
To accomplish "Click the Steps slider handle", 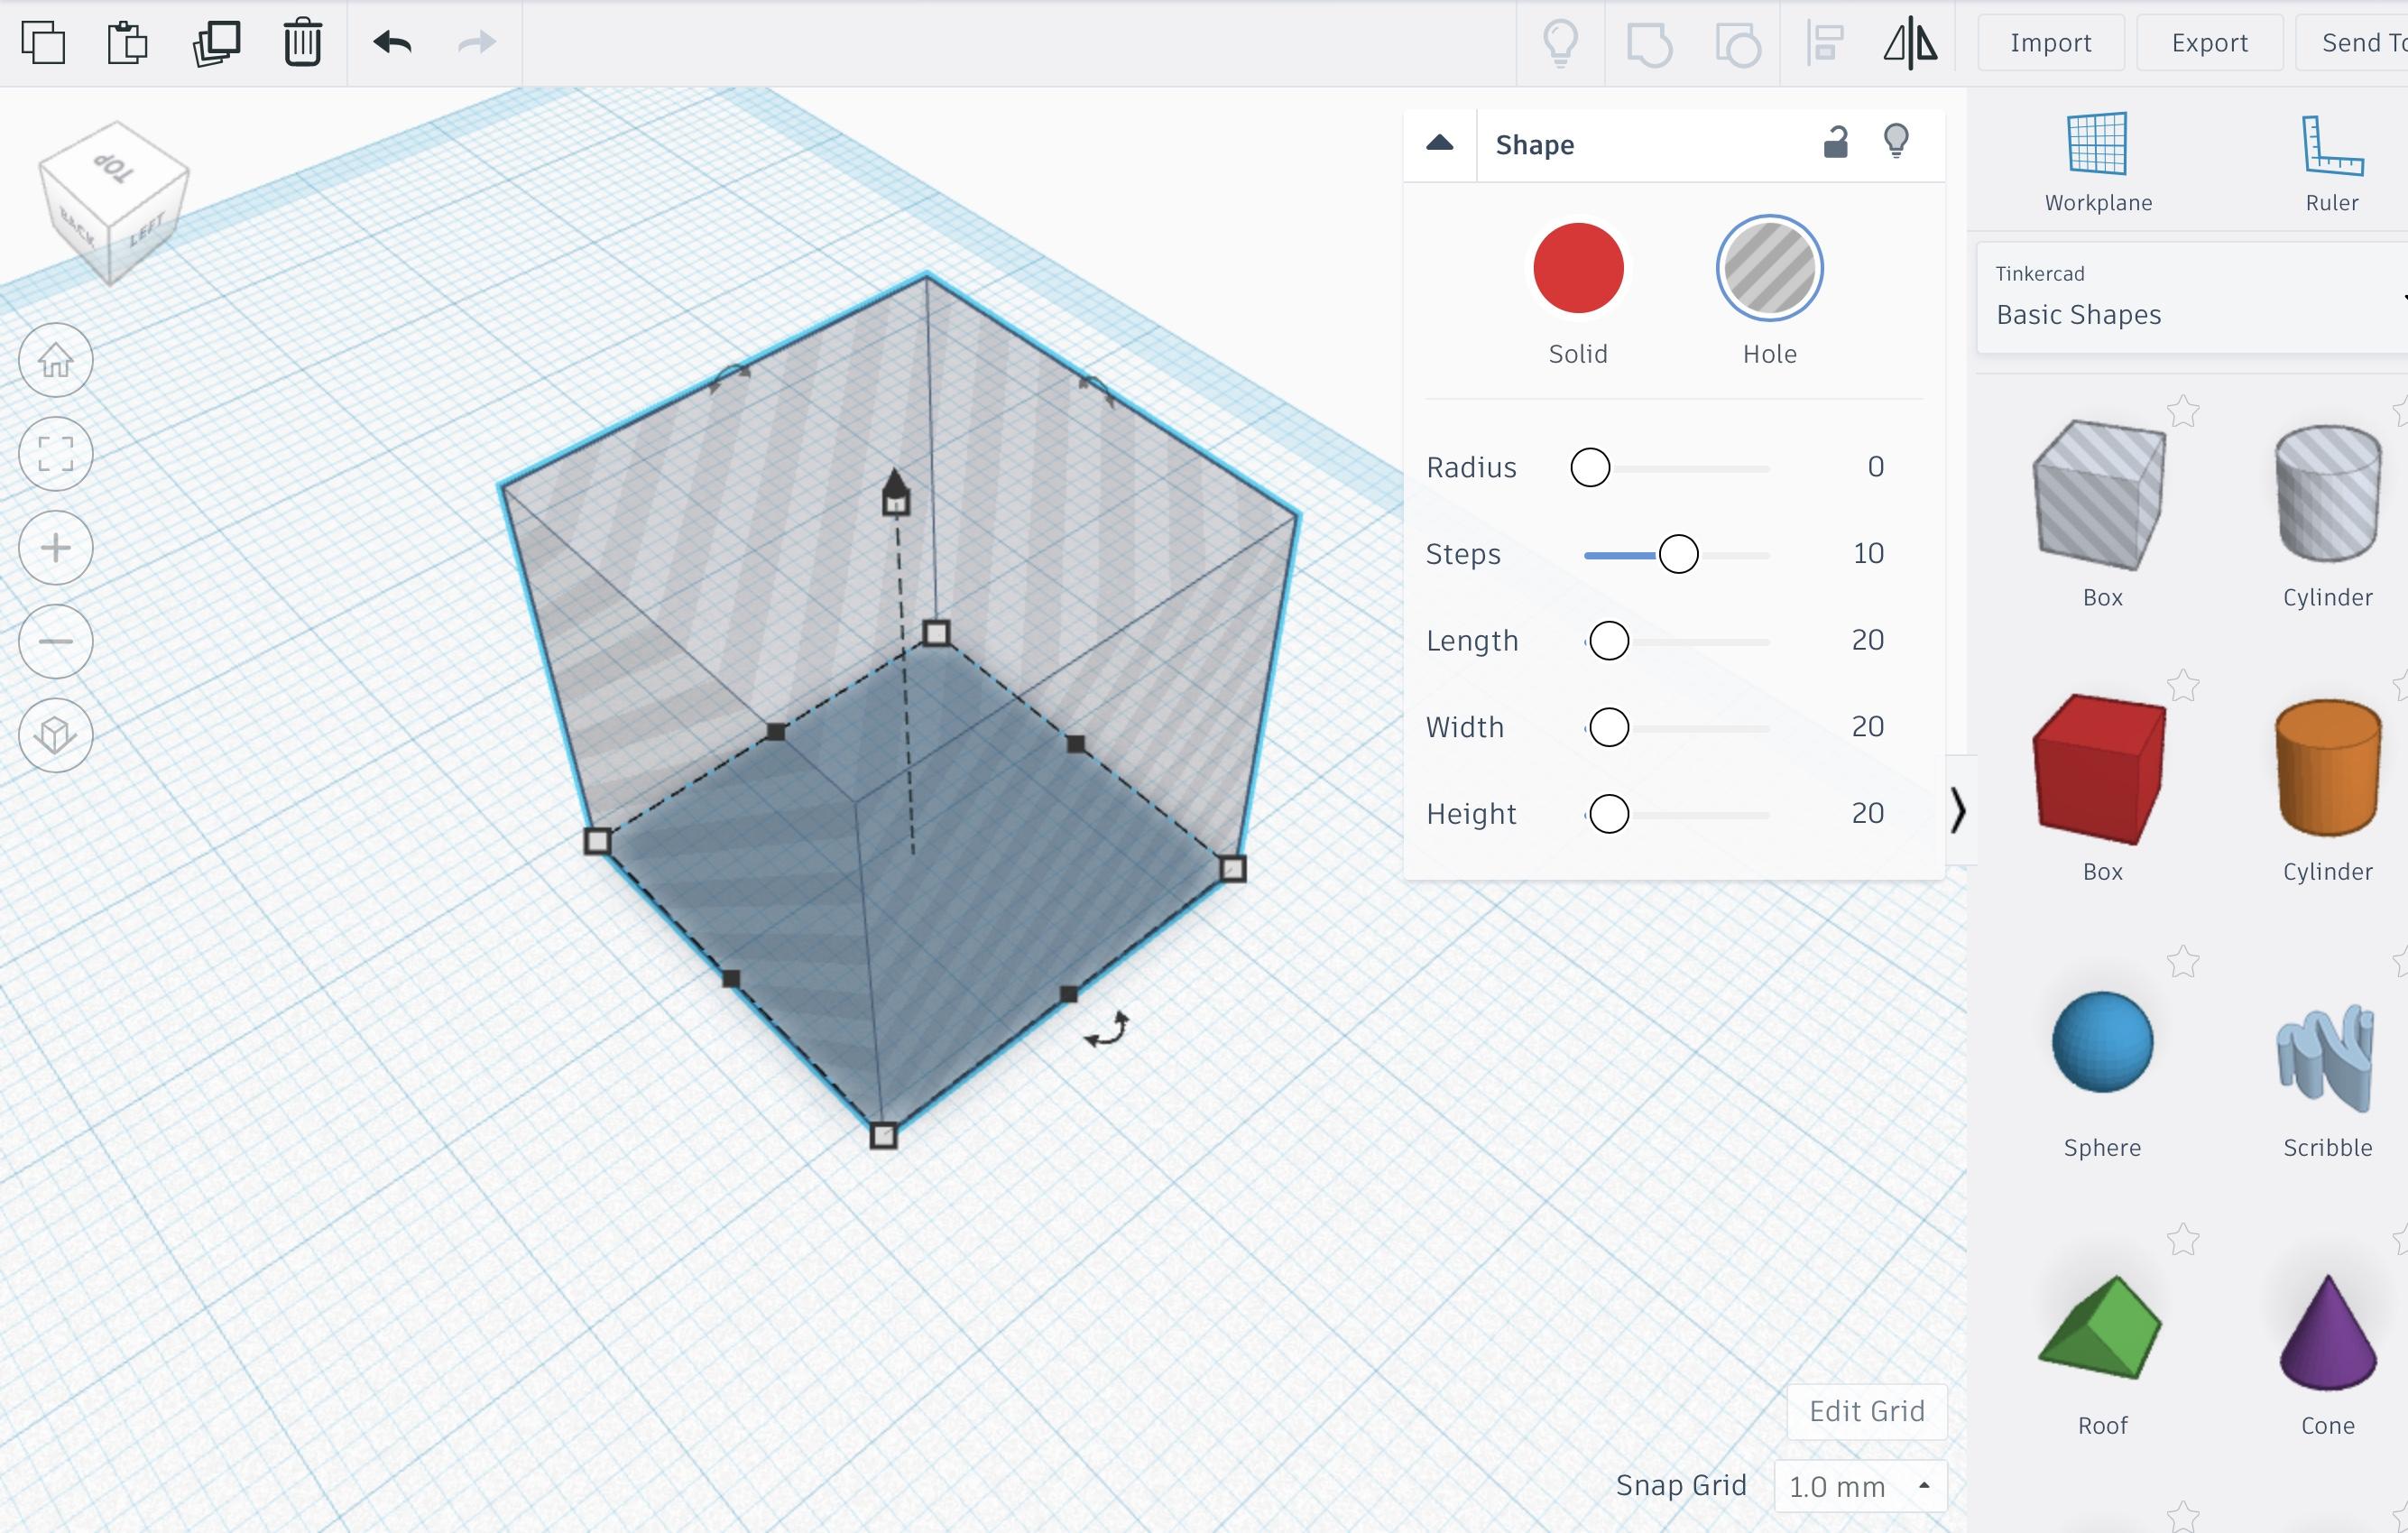I will 1678,554.
